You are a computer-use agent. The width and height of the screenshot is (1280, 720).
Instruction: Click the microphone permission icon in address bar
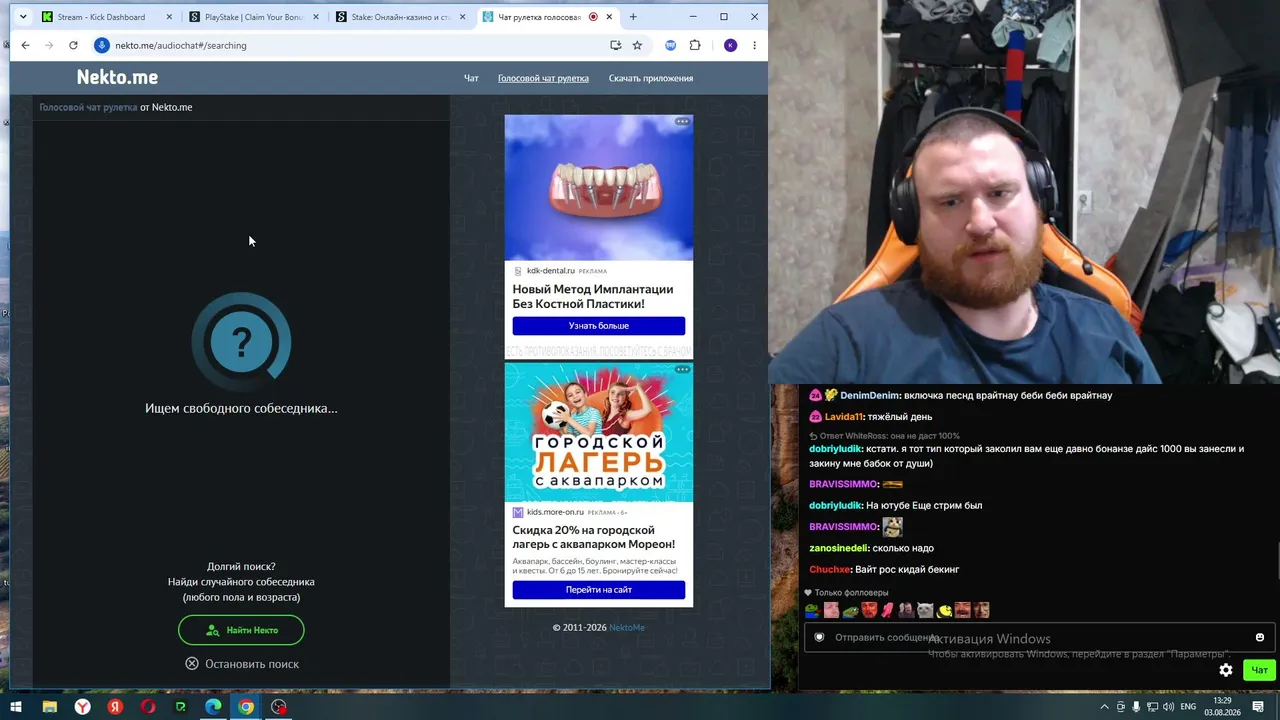click(101, 45)
